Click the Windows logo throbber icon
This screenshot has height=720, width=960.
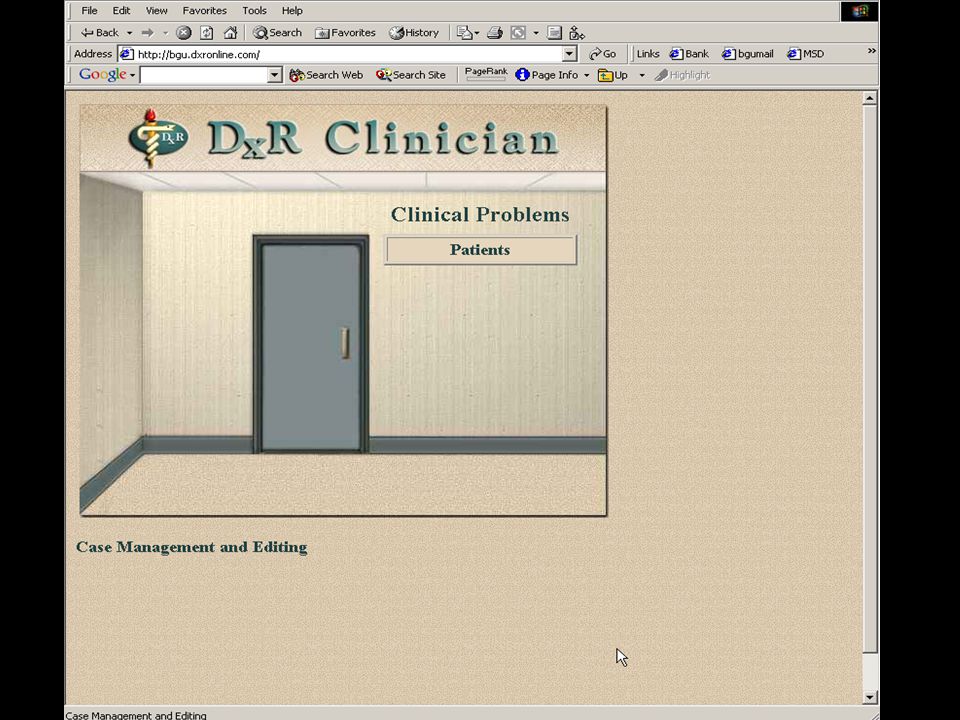pos(859,11)
